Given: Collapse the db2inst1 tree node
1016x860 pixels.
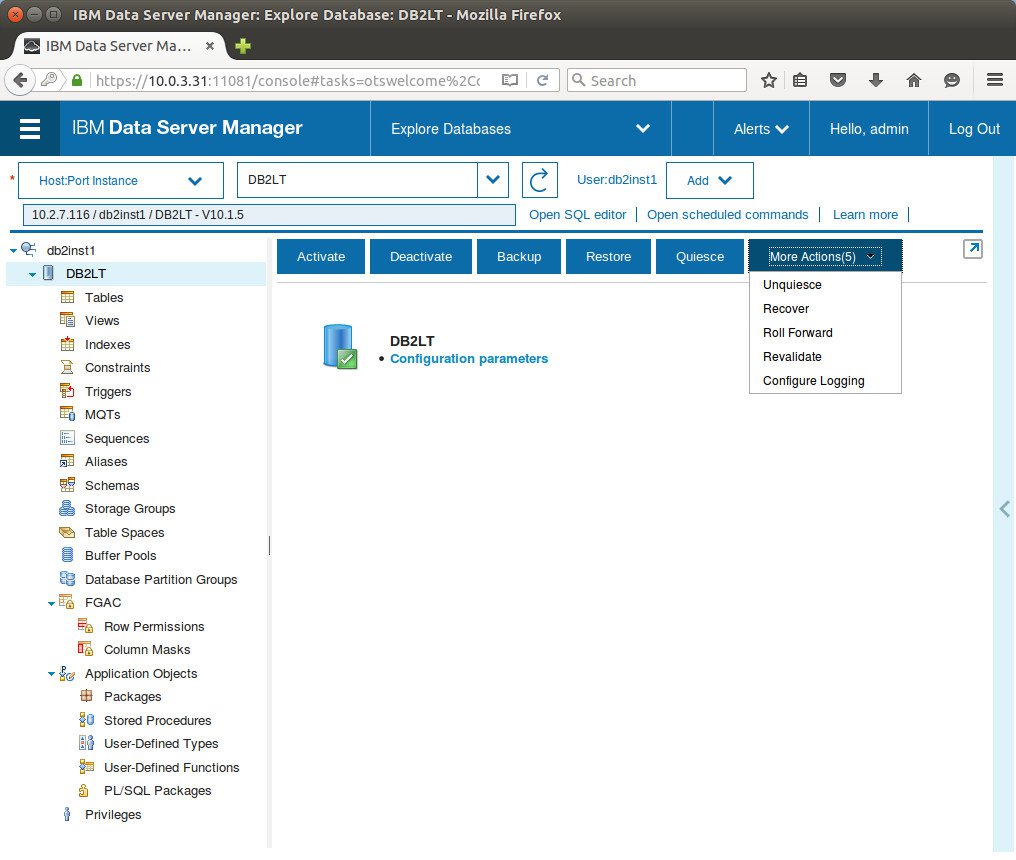Looking at the screenshot, I should point(13,251).
